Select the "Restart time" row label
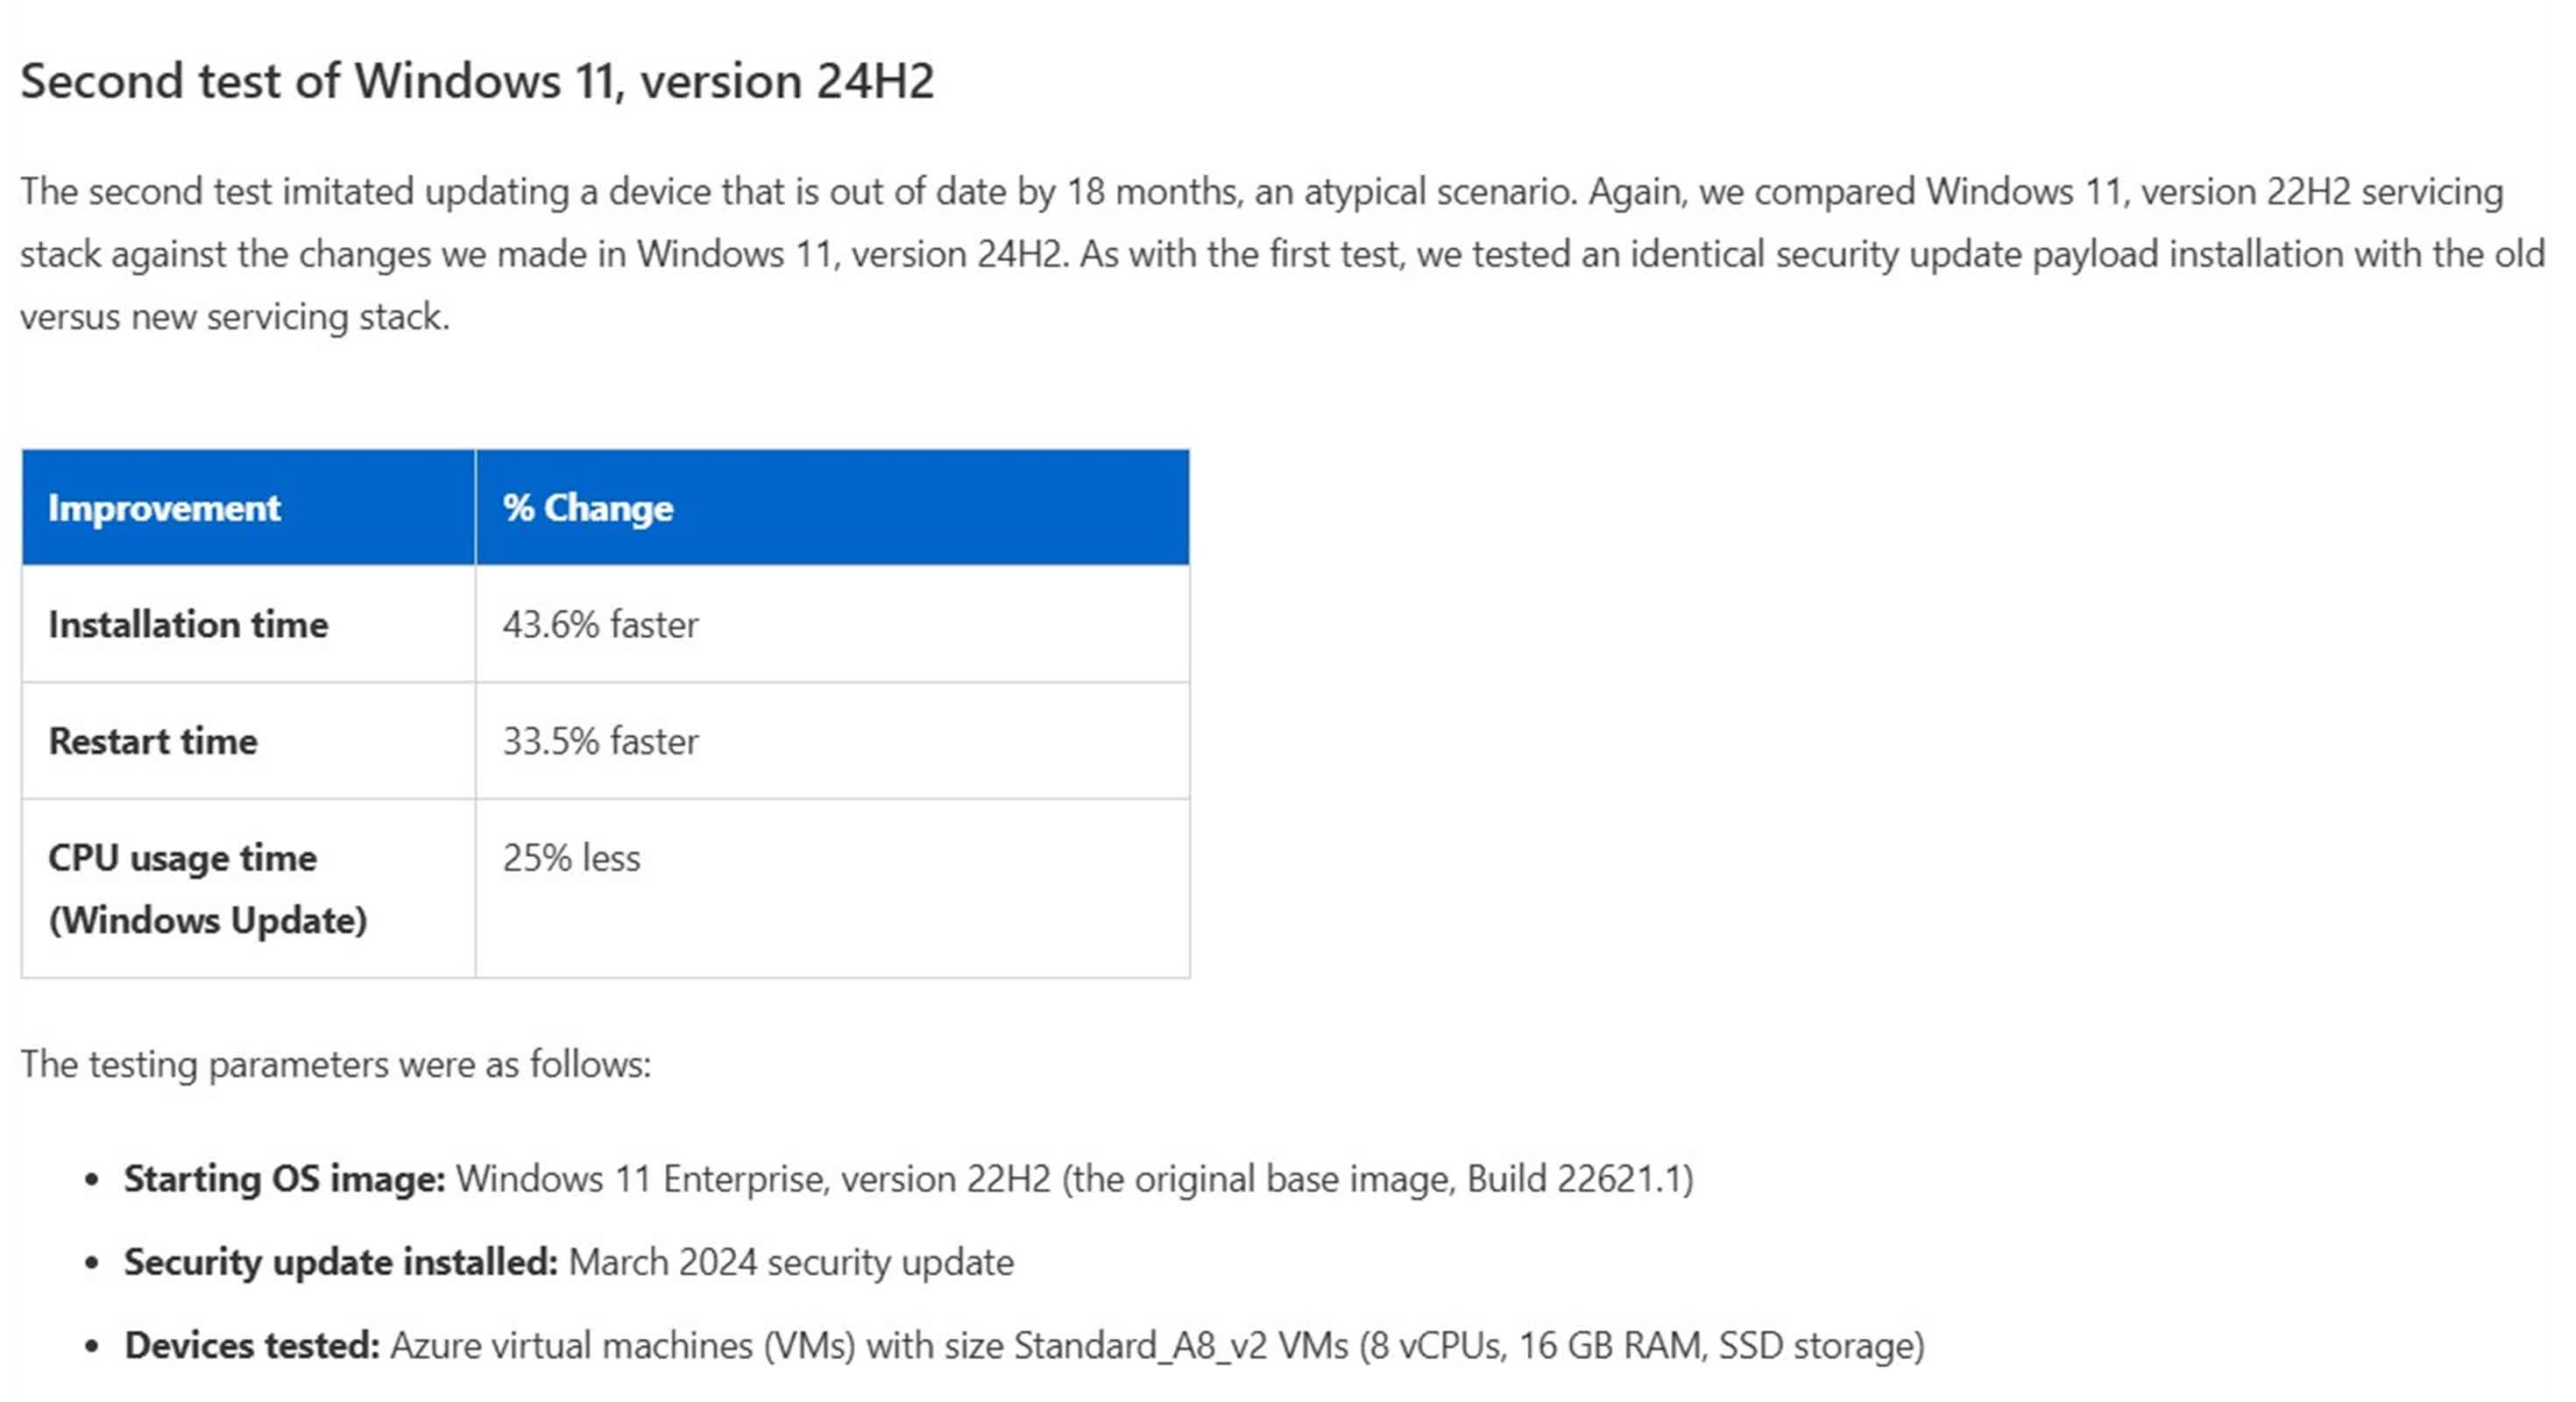The height and width of the screenshot is (1402, 2576). [153, 741]
